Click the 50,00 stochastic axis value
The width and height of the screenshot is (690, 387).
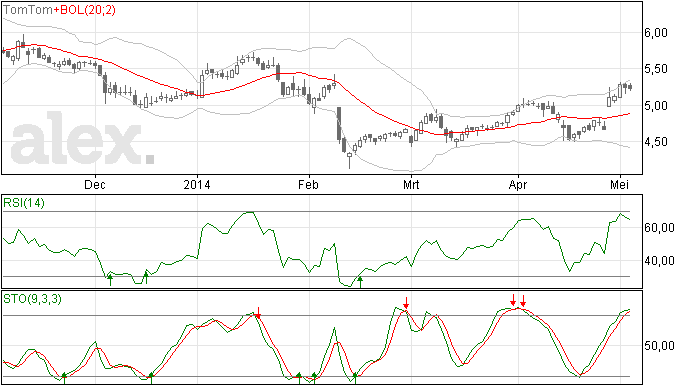pos(659,346)
